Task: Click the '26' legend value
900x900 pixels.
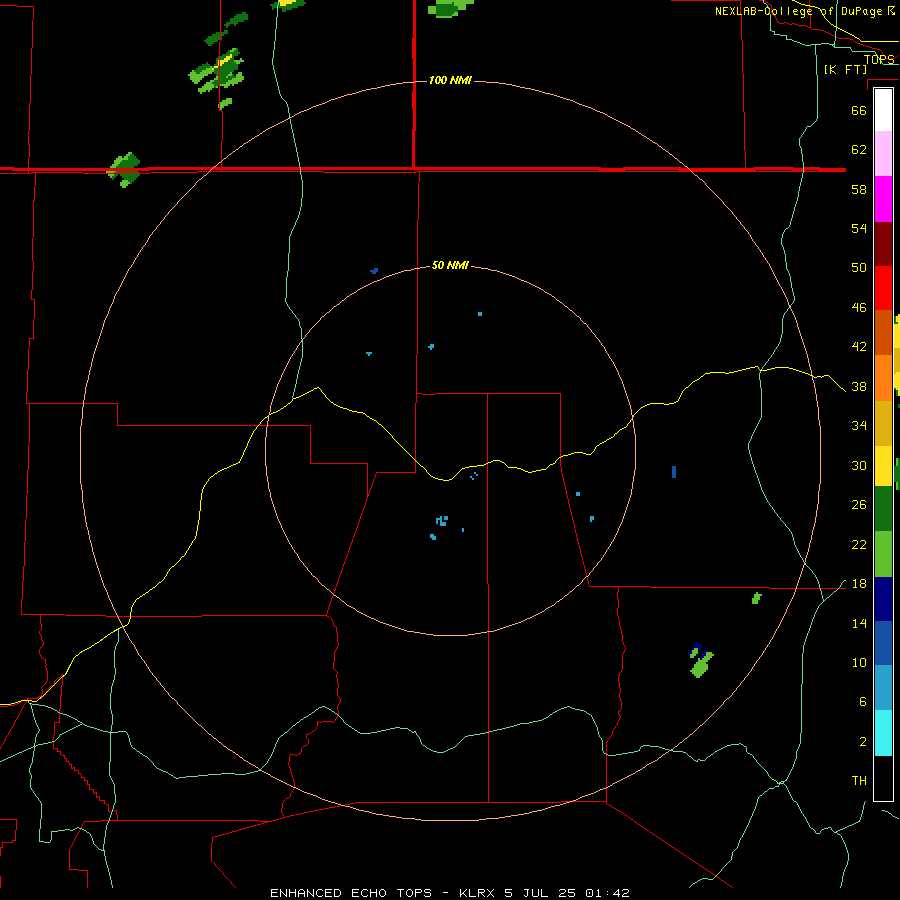Action: coord(859,505)
